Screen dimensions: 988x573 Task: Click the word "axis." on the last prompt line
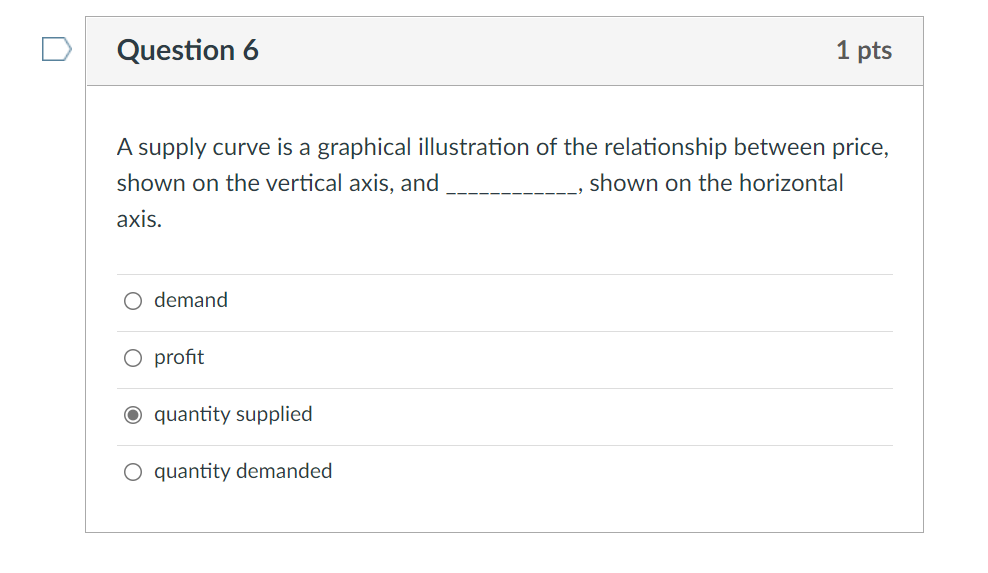coord(139,219)
